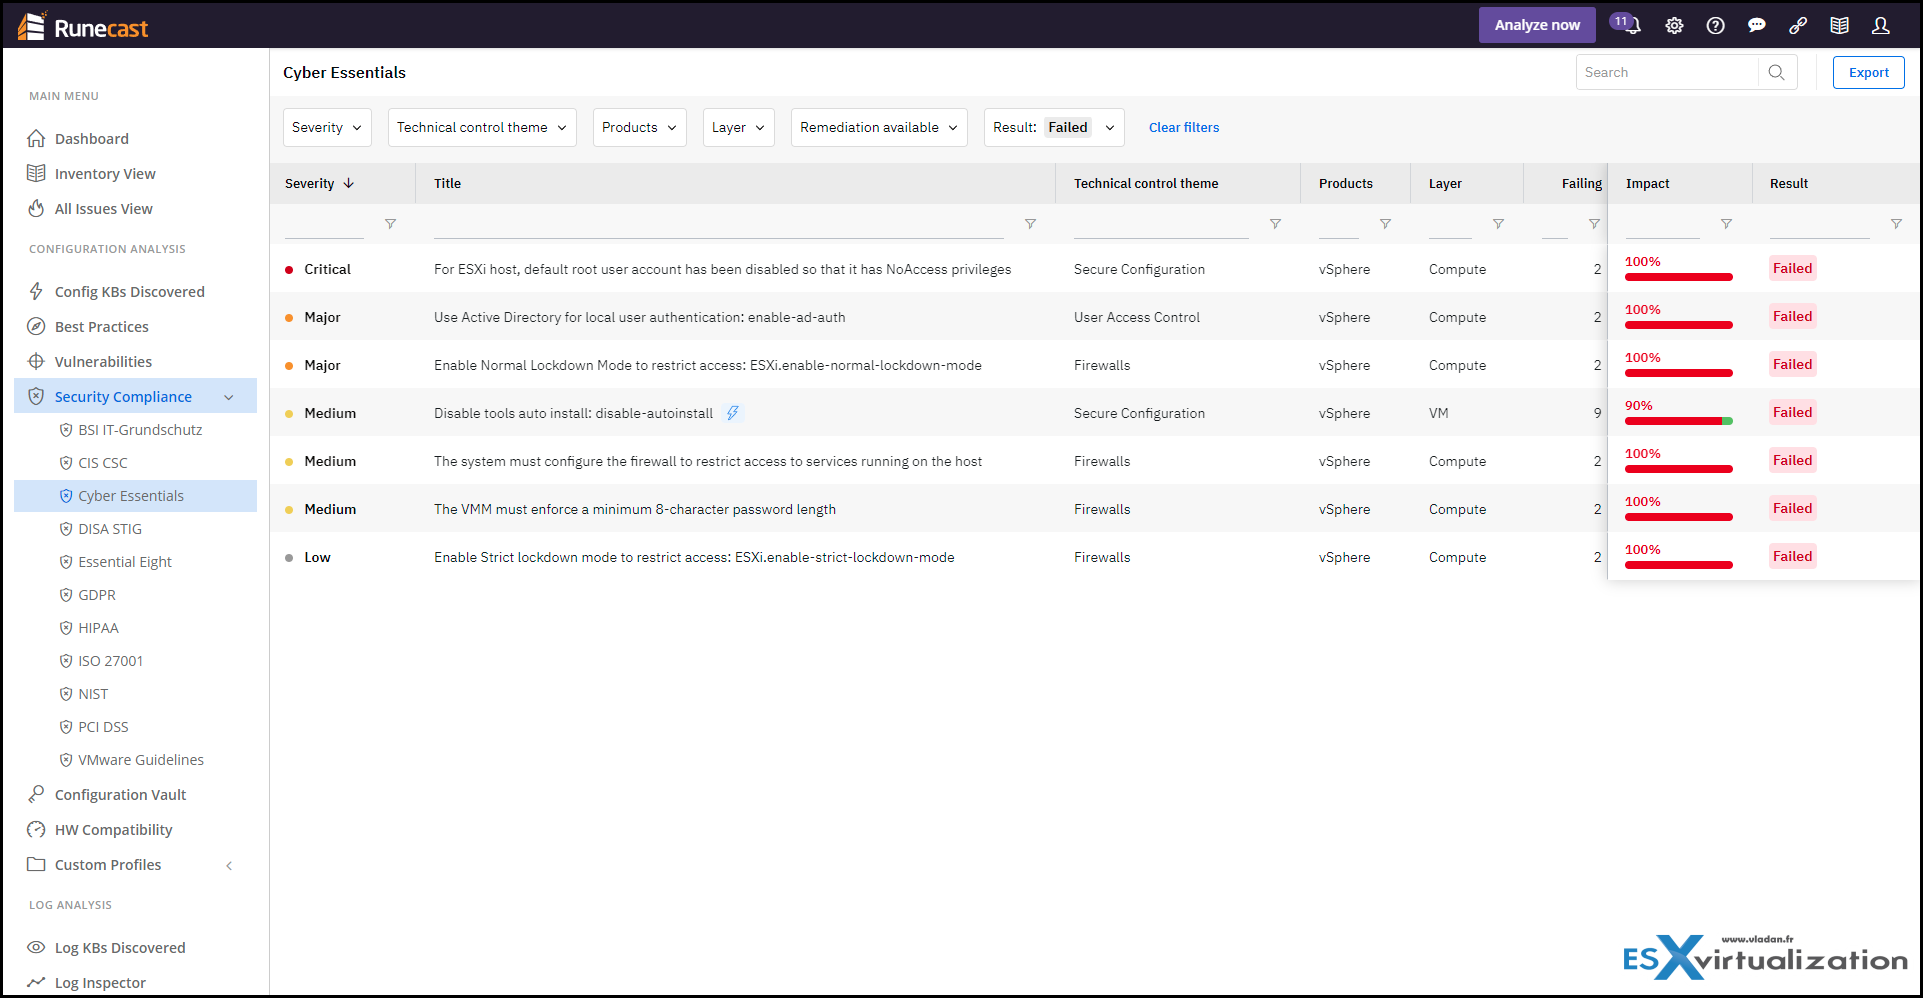Click the link chain icon in the header

pyautogui.click(x=1798, y=26)
